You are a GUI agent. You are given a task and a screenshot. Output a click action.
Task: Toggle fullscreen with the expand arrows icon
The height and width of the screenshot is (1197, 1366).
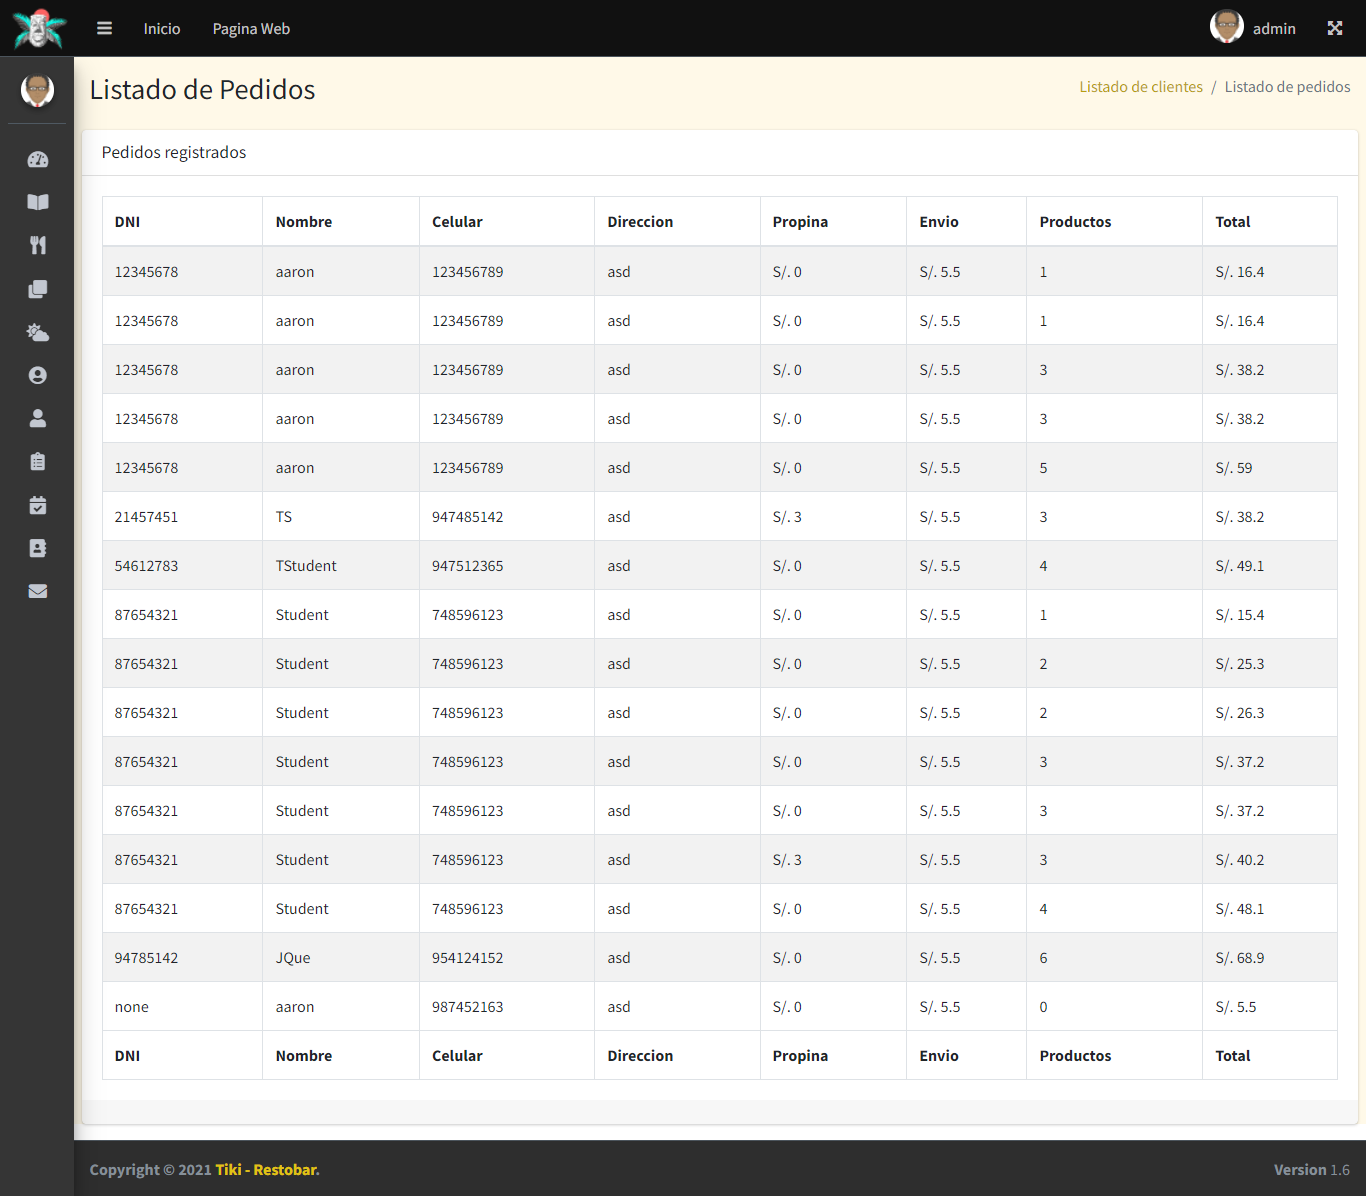(x=1335, y=28)
